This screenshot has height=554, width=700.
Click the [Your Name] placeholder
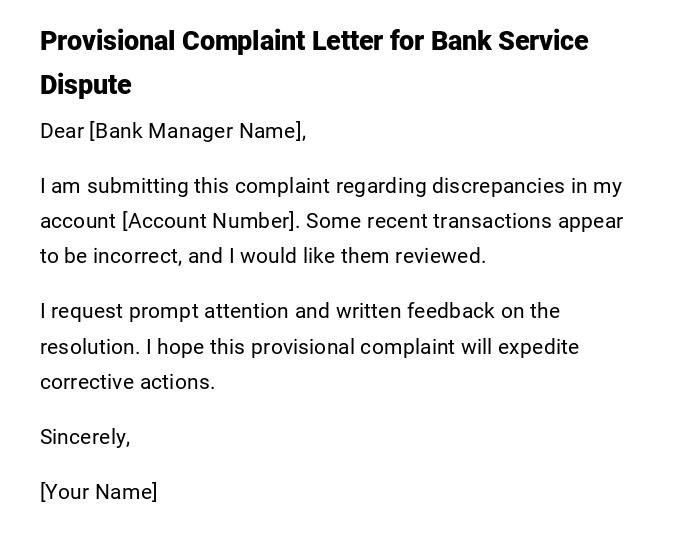[98, 492]
